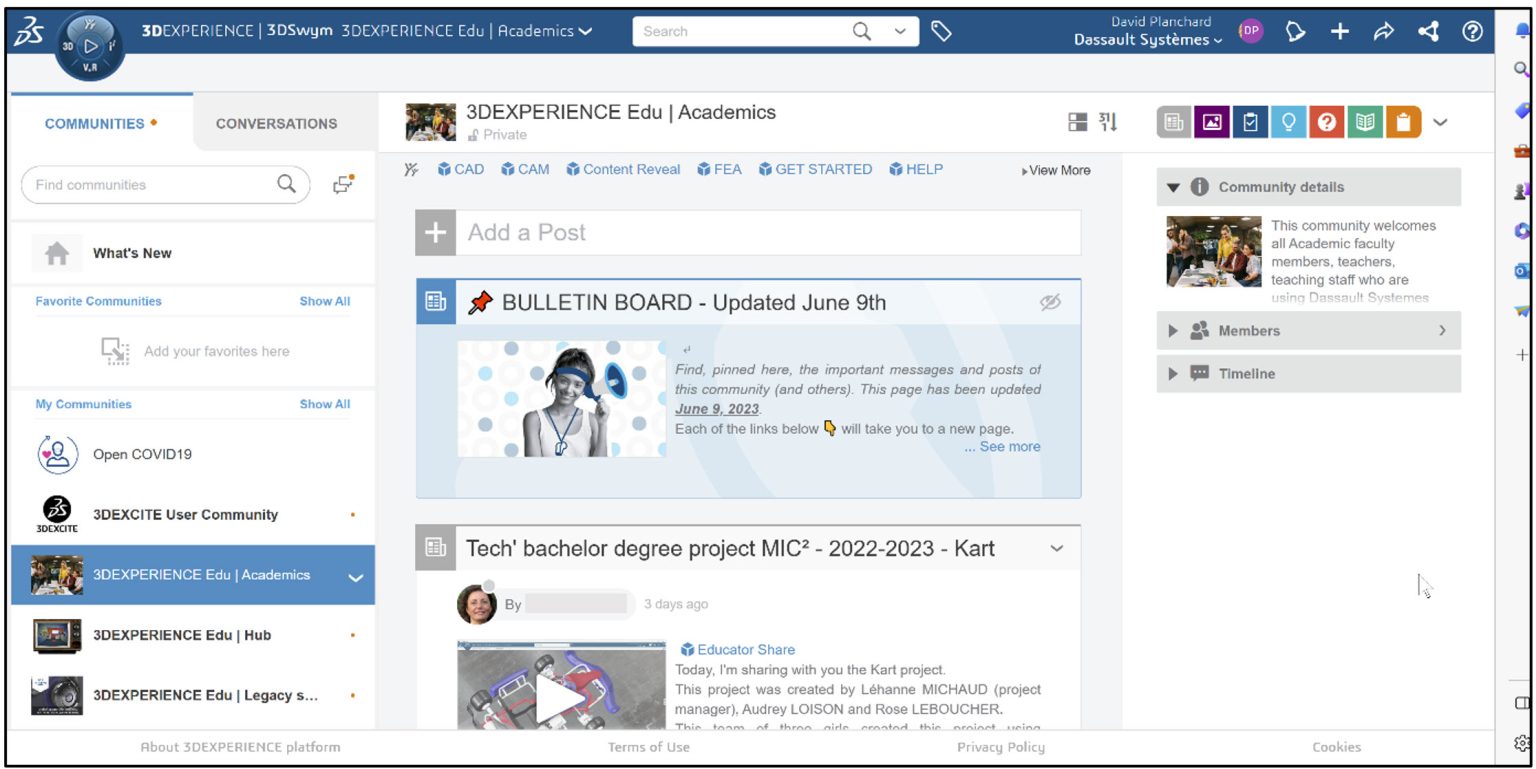Image resolution: width=1536 pixels, height=769 pixels.
Task: Open the notifications icon in top bar
Action: 1295,31
